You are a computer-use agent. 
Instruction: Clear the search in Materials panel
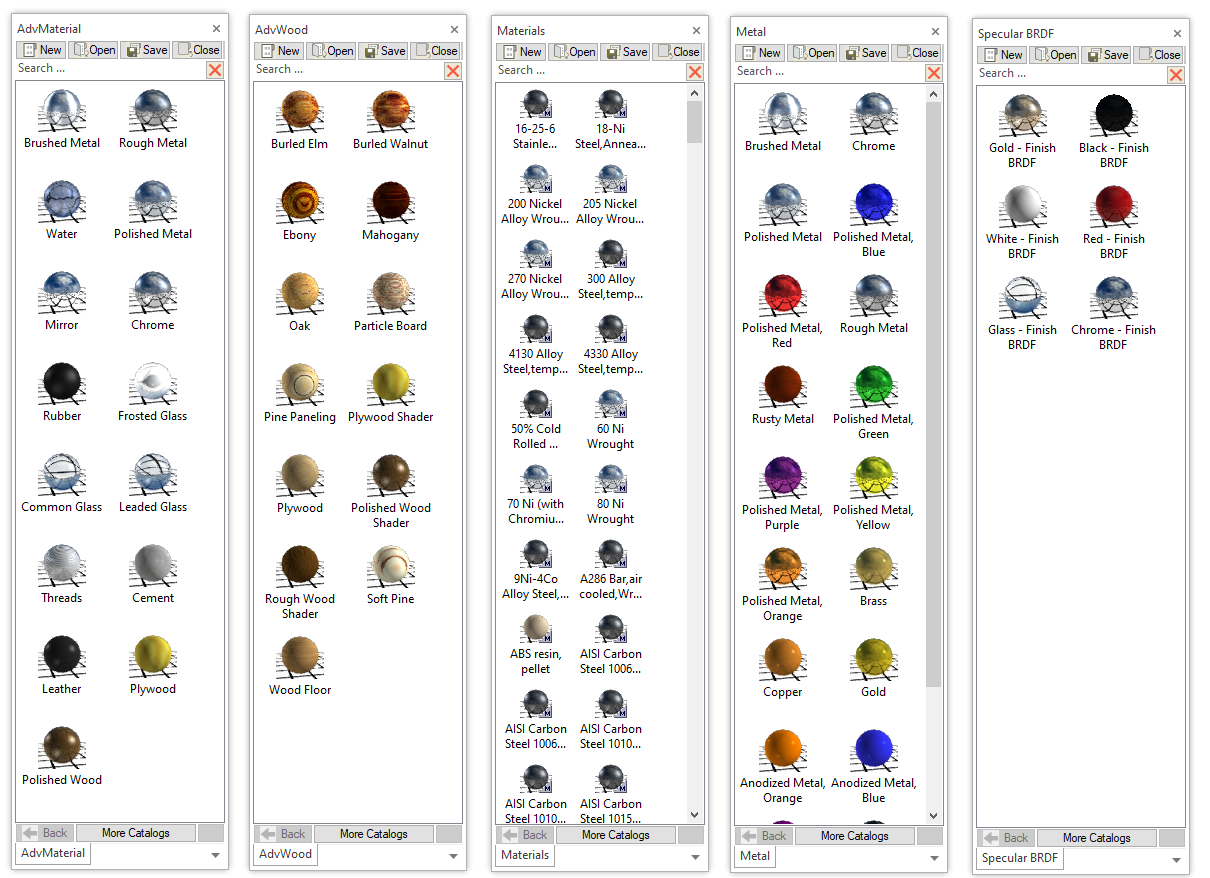pos(695,71)
